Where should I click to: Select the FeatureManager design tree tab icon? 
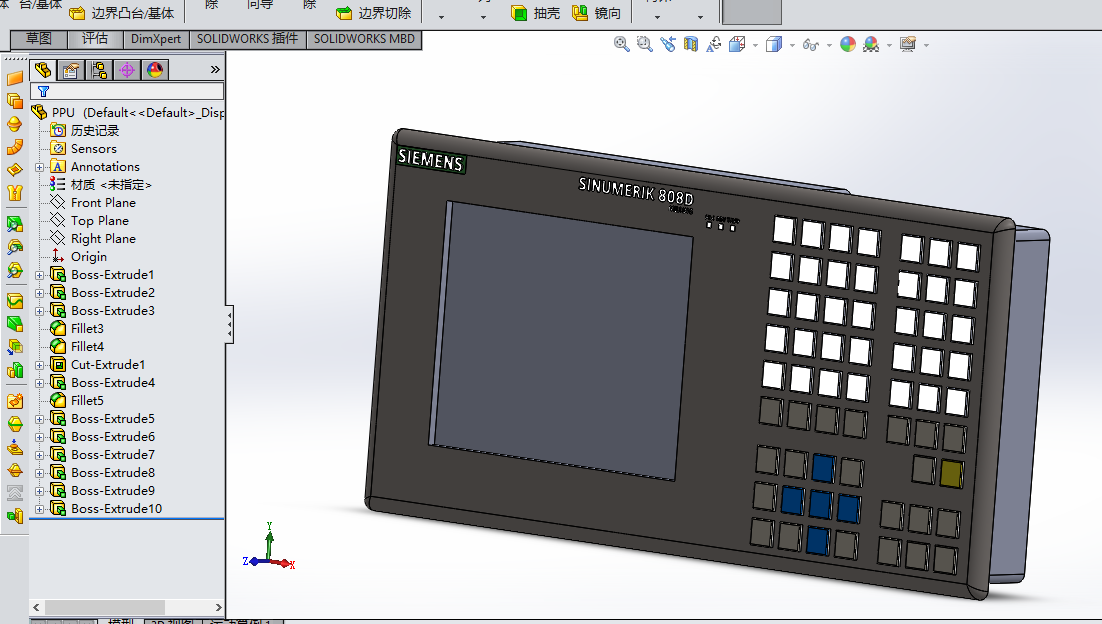pyautogui.click(x=43, y=70)
